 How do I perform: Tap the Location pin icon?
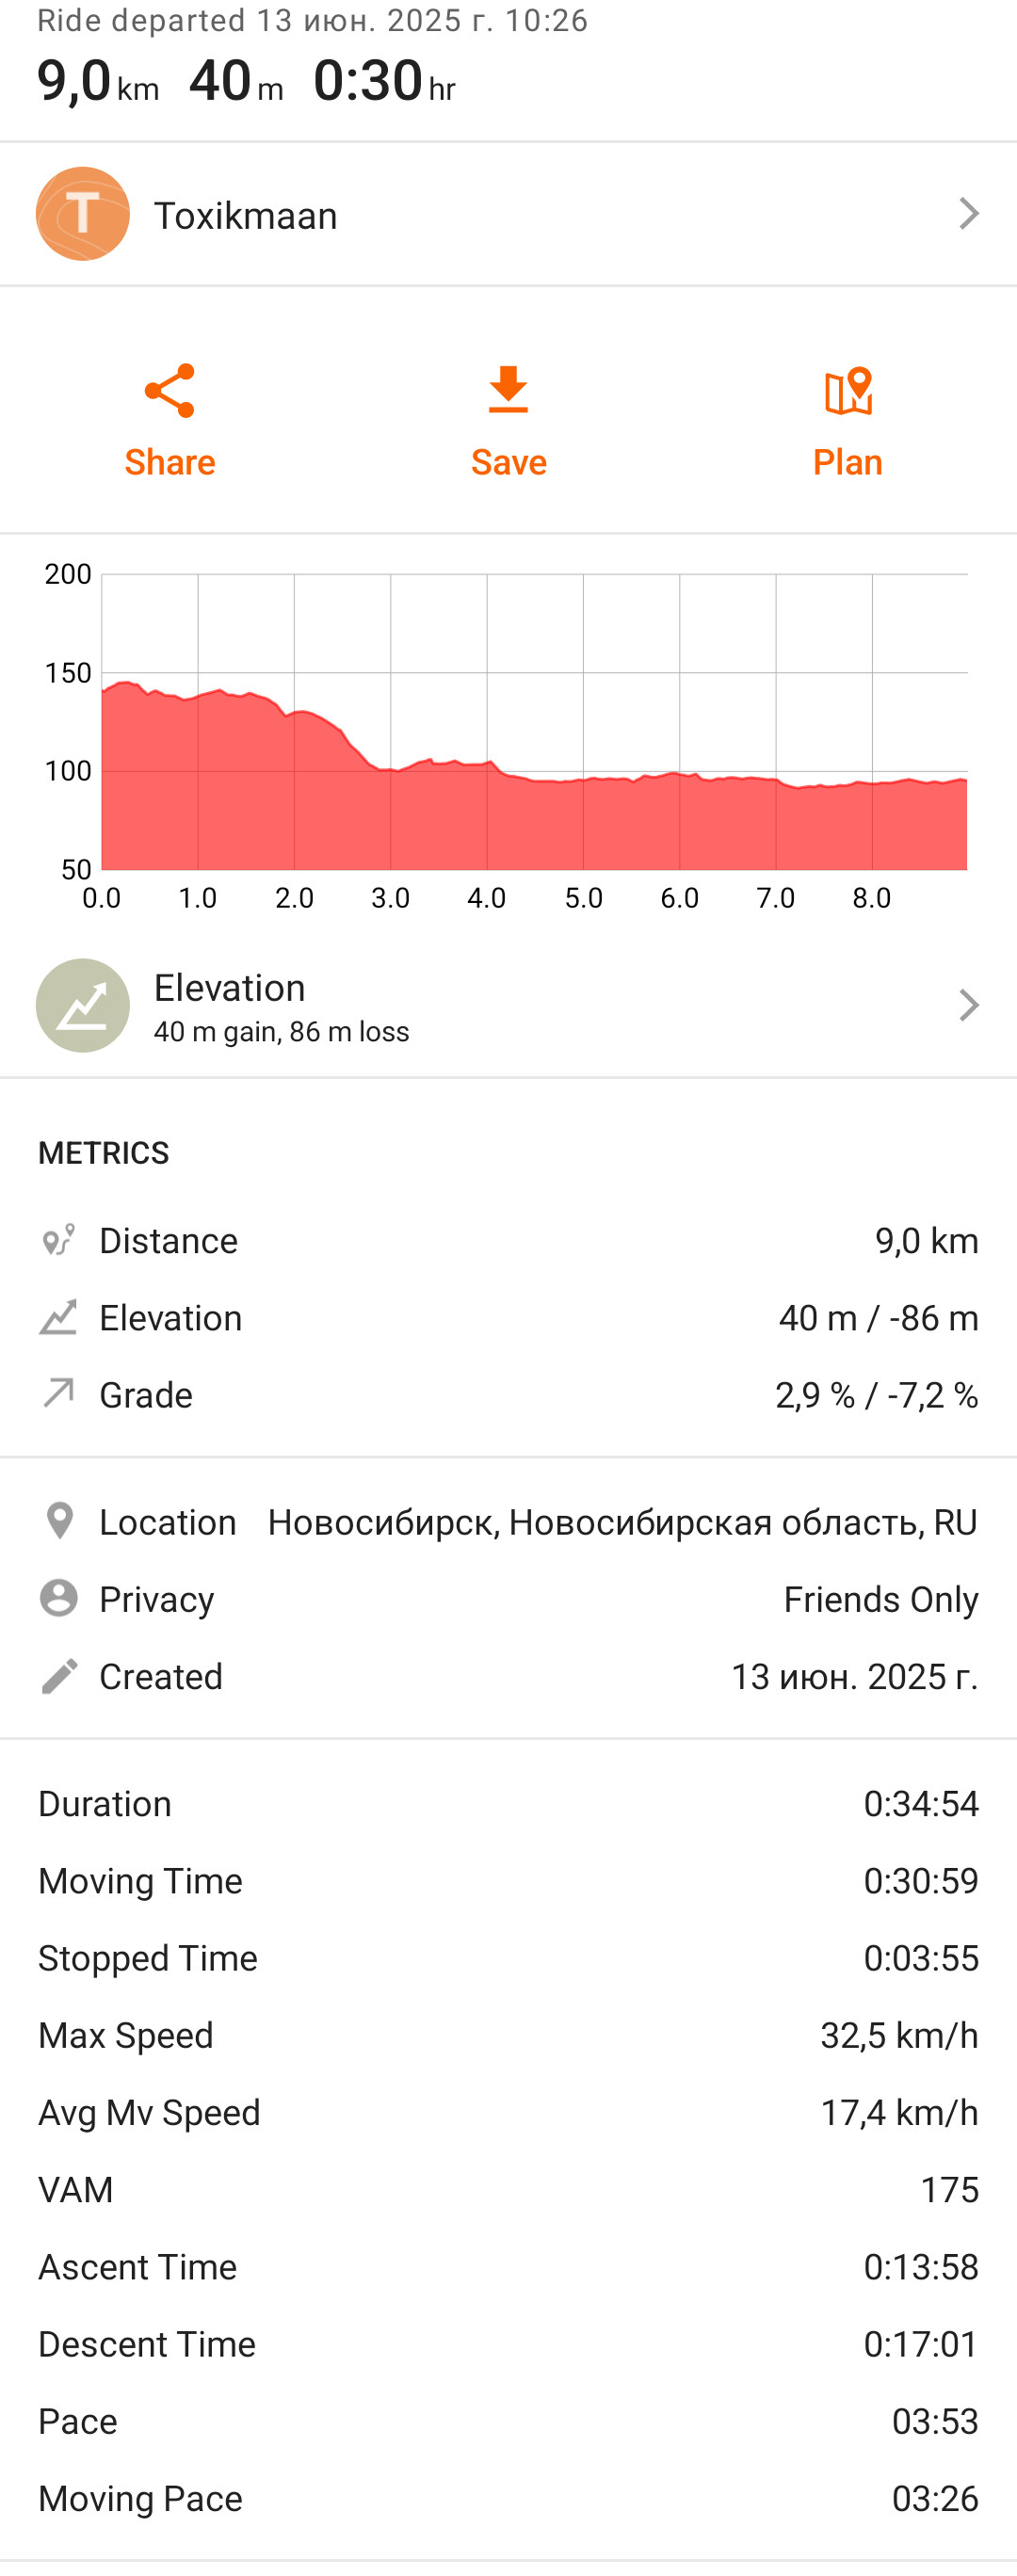[60, 1521]
